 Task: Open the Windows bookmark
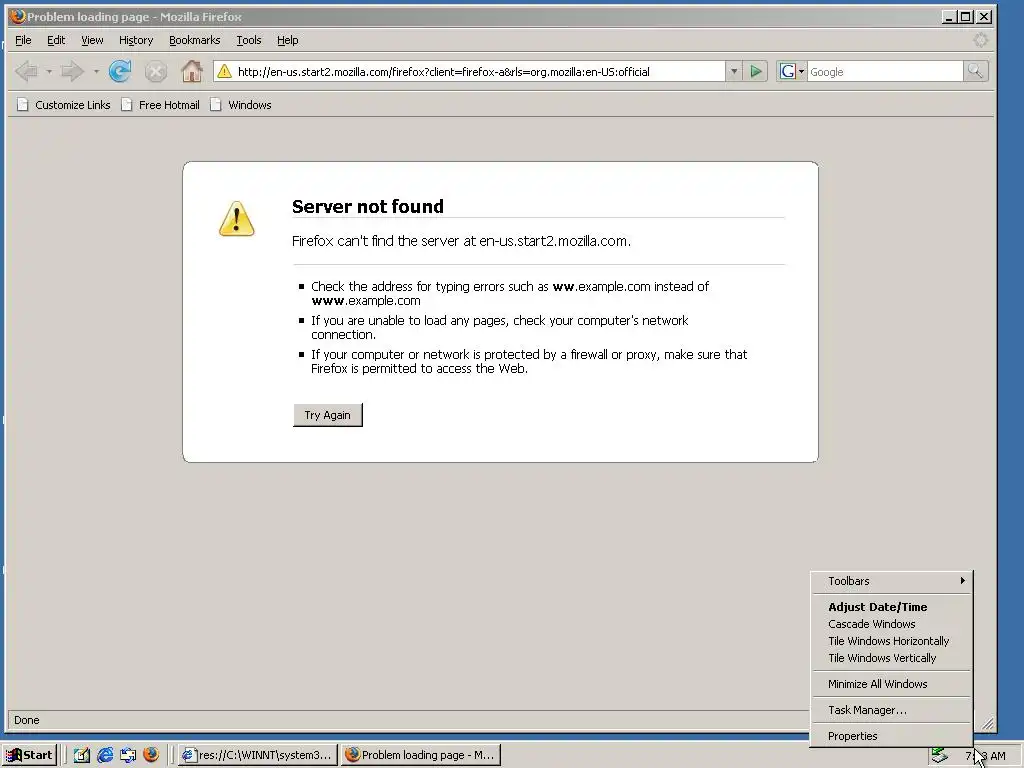241,104
